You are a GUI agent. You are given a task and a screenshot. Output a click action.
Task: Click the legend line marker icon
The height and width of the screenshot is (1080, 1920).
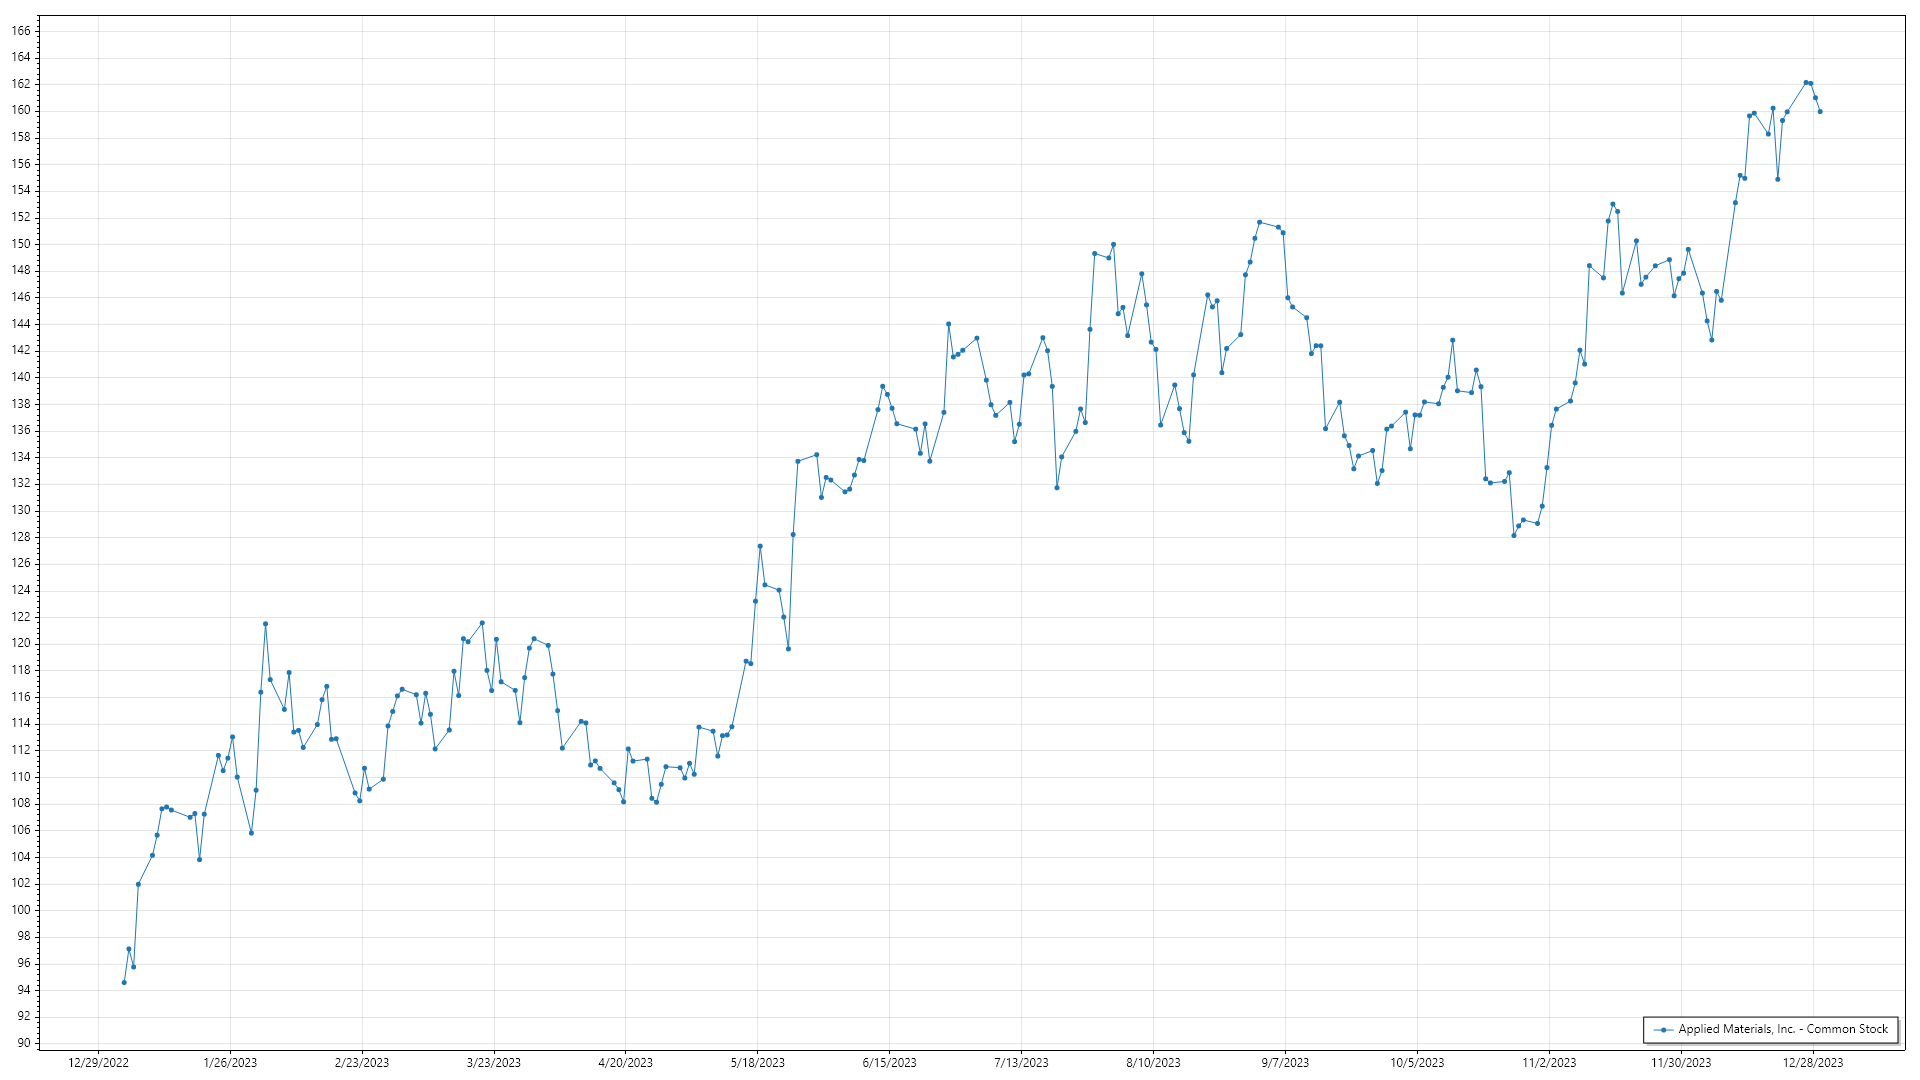click(1663, 1030)
